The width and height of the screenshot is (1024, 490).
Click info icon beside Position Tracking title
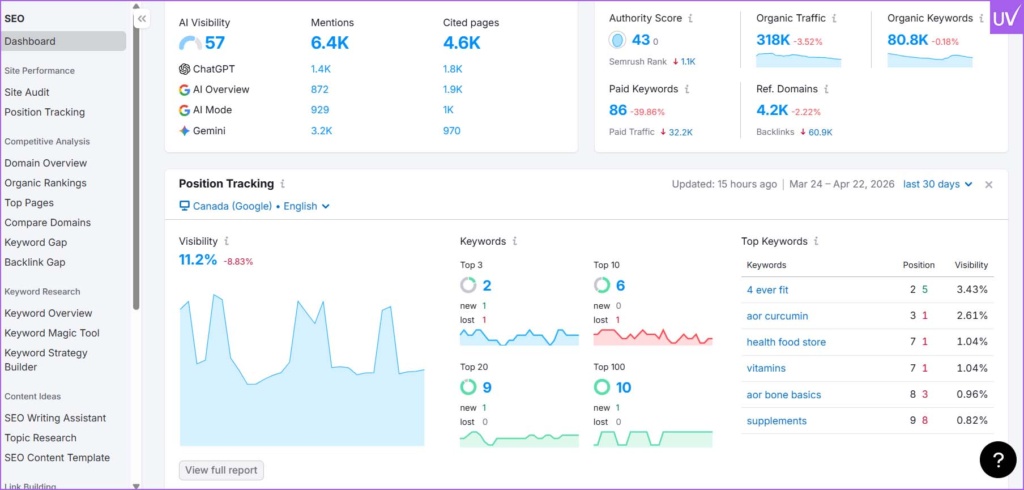click(x=283, y=184)
